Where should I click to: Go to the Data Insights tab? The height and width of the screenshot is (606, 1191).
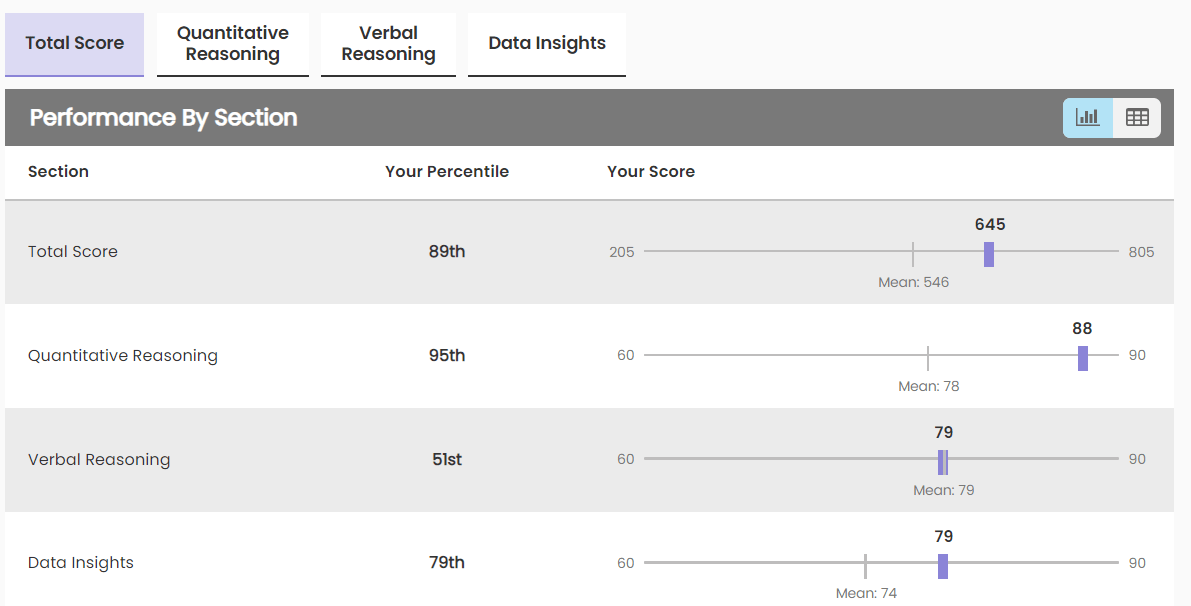(x=547, y=43)
